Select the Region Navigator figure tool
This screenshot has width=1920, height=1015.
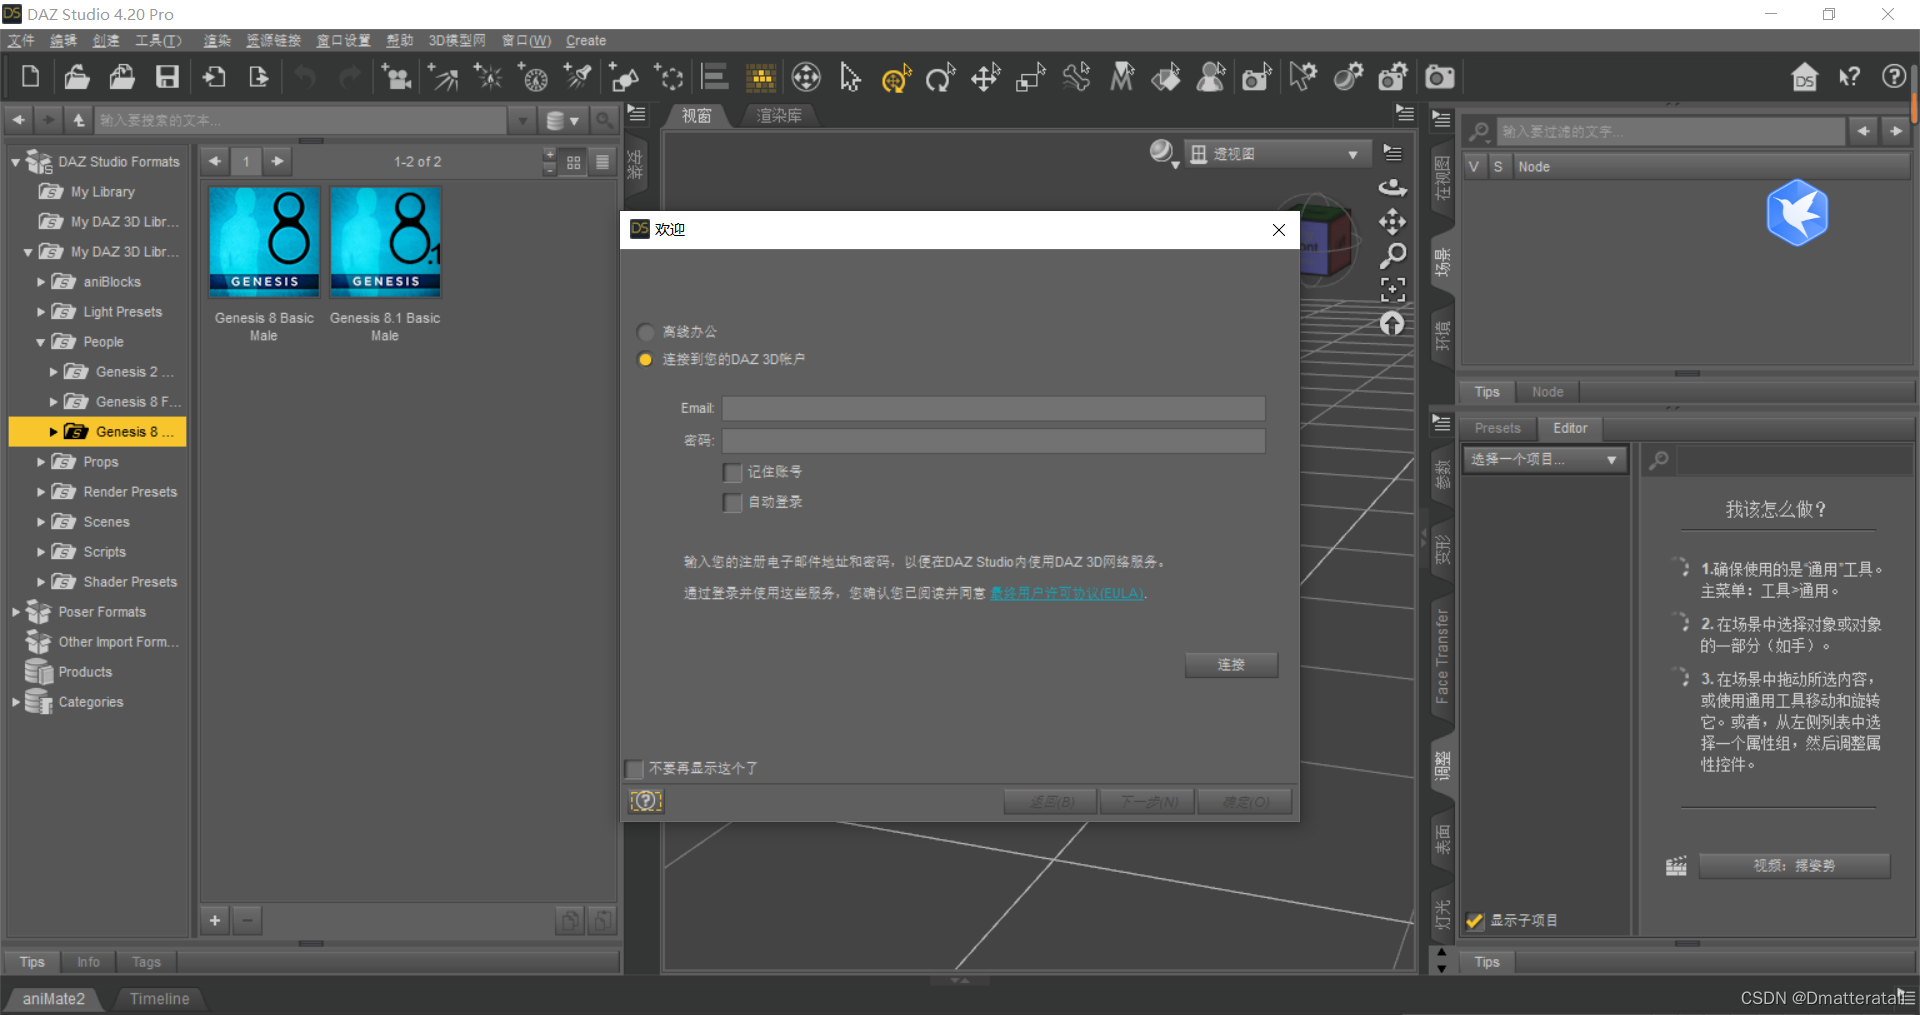1212,77
